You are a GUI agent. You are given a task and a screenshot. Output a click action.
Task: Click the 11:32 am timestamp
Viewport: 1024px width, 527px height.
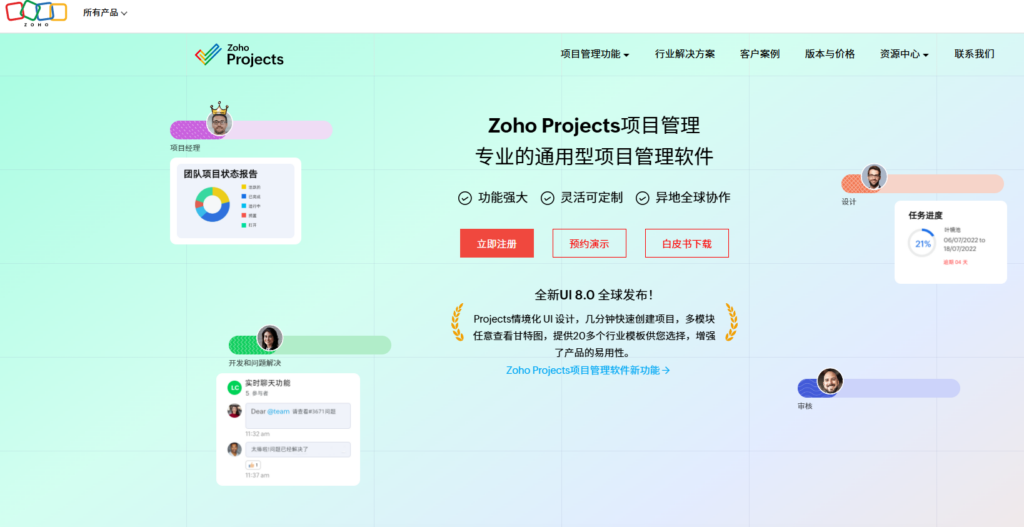tap(257, 434)
